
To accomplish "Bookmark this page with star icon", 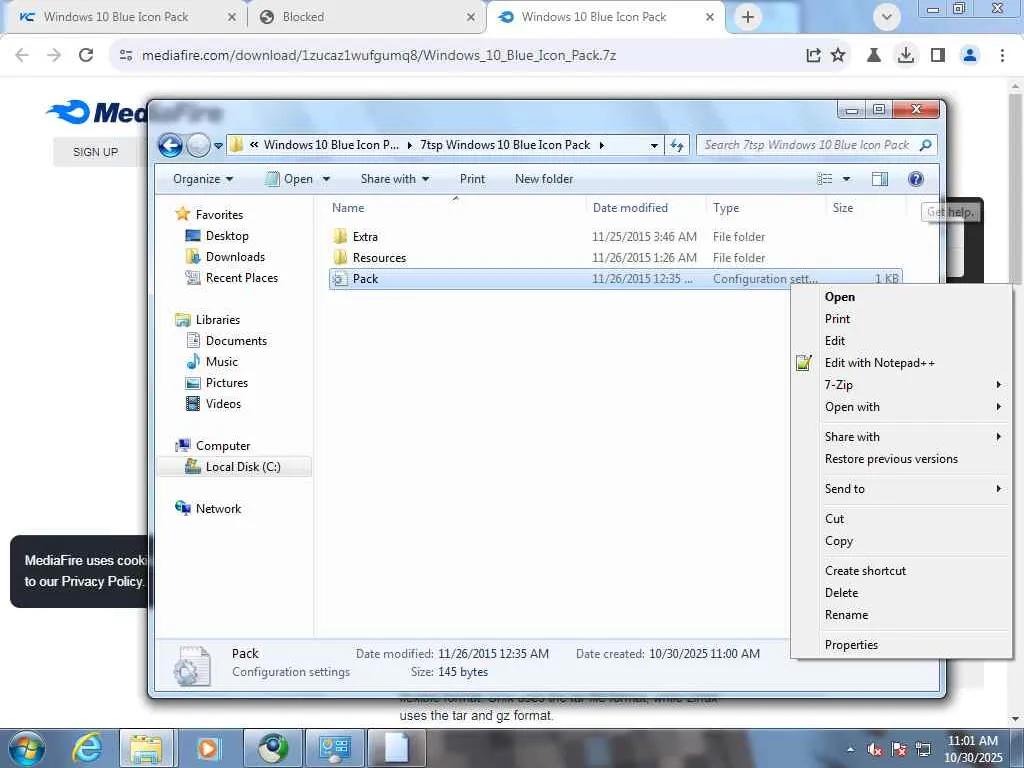I will coord(838,56).
